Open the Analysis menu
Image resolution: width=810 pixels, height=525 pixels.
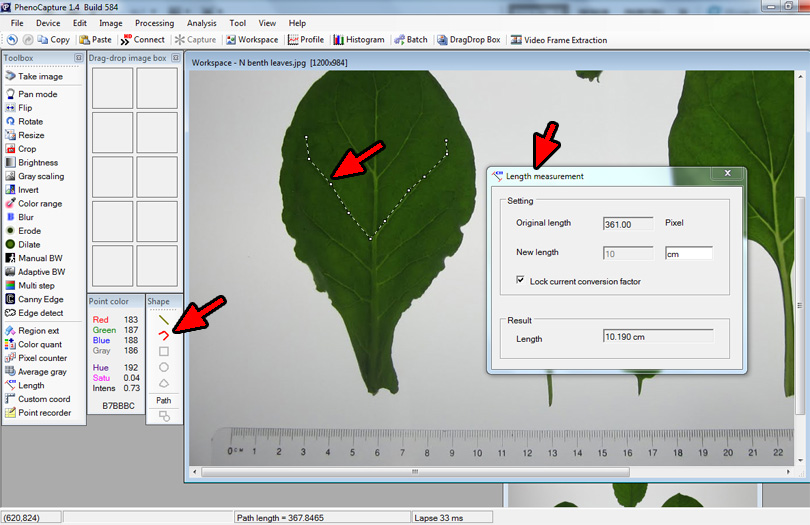pyautogui.click(x=201, y=23)
